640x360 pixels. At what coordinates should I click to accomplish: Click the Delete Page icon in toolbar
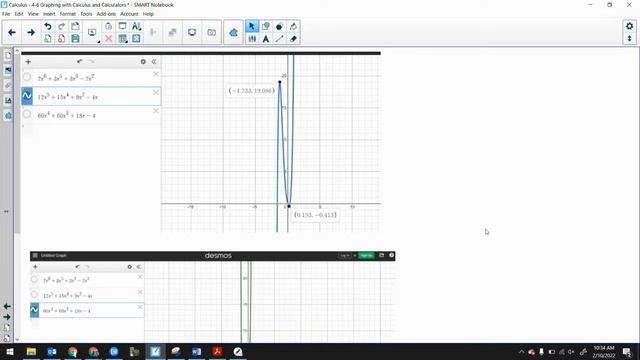[x=62, y=39]
